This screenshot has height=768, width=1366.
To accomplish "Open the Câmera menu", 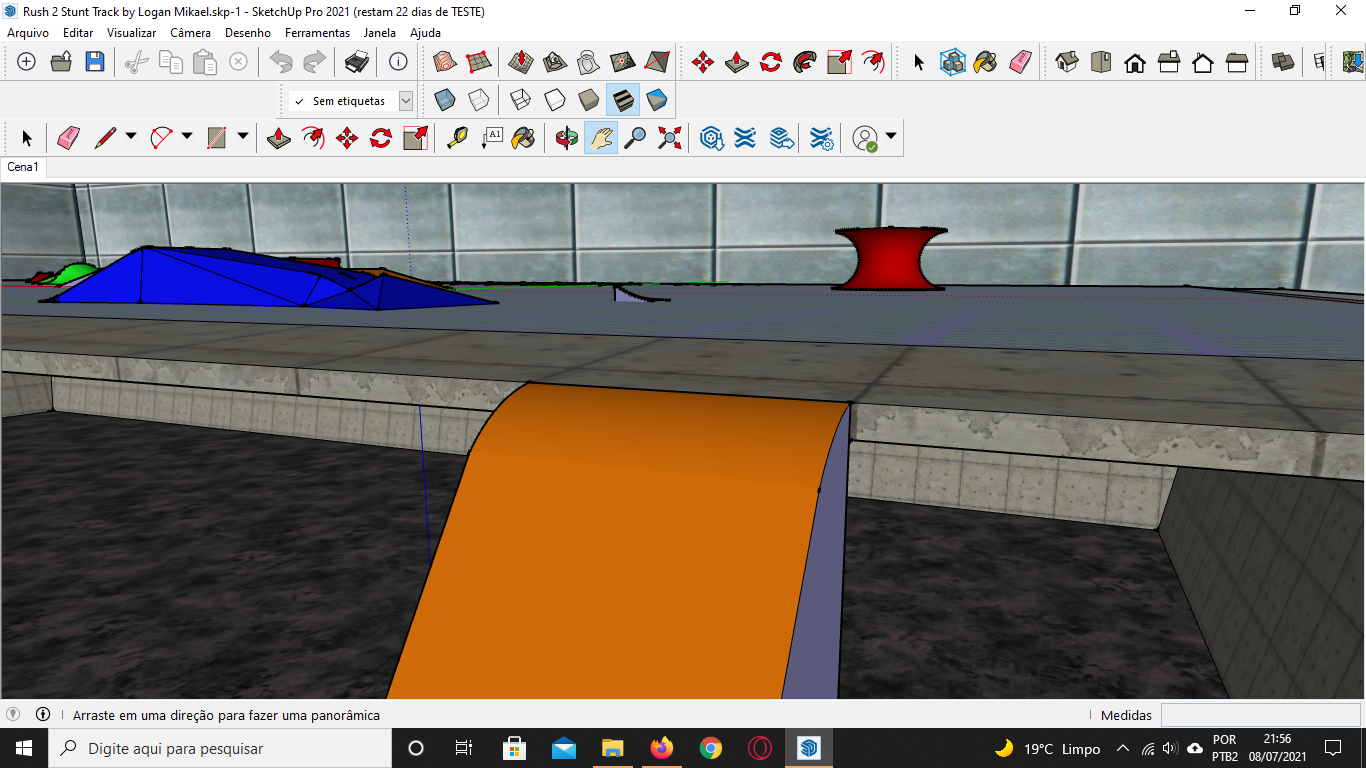I will 190,32.
